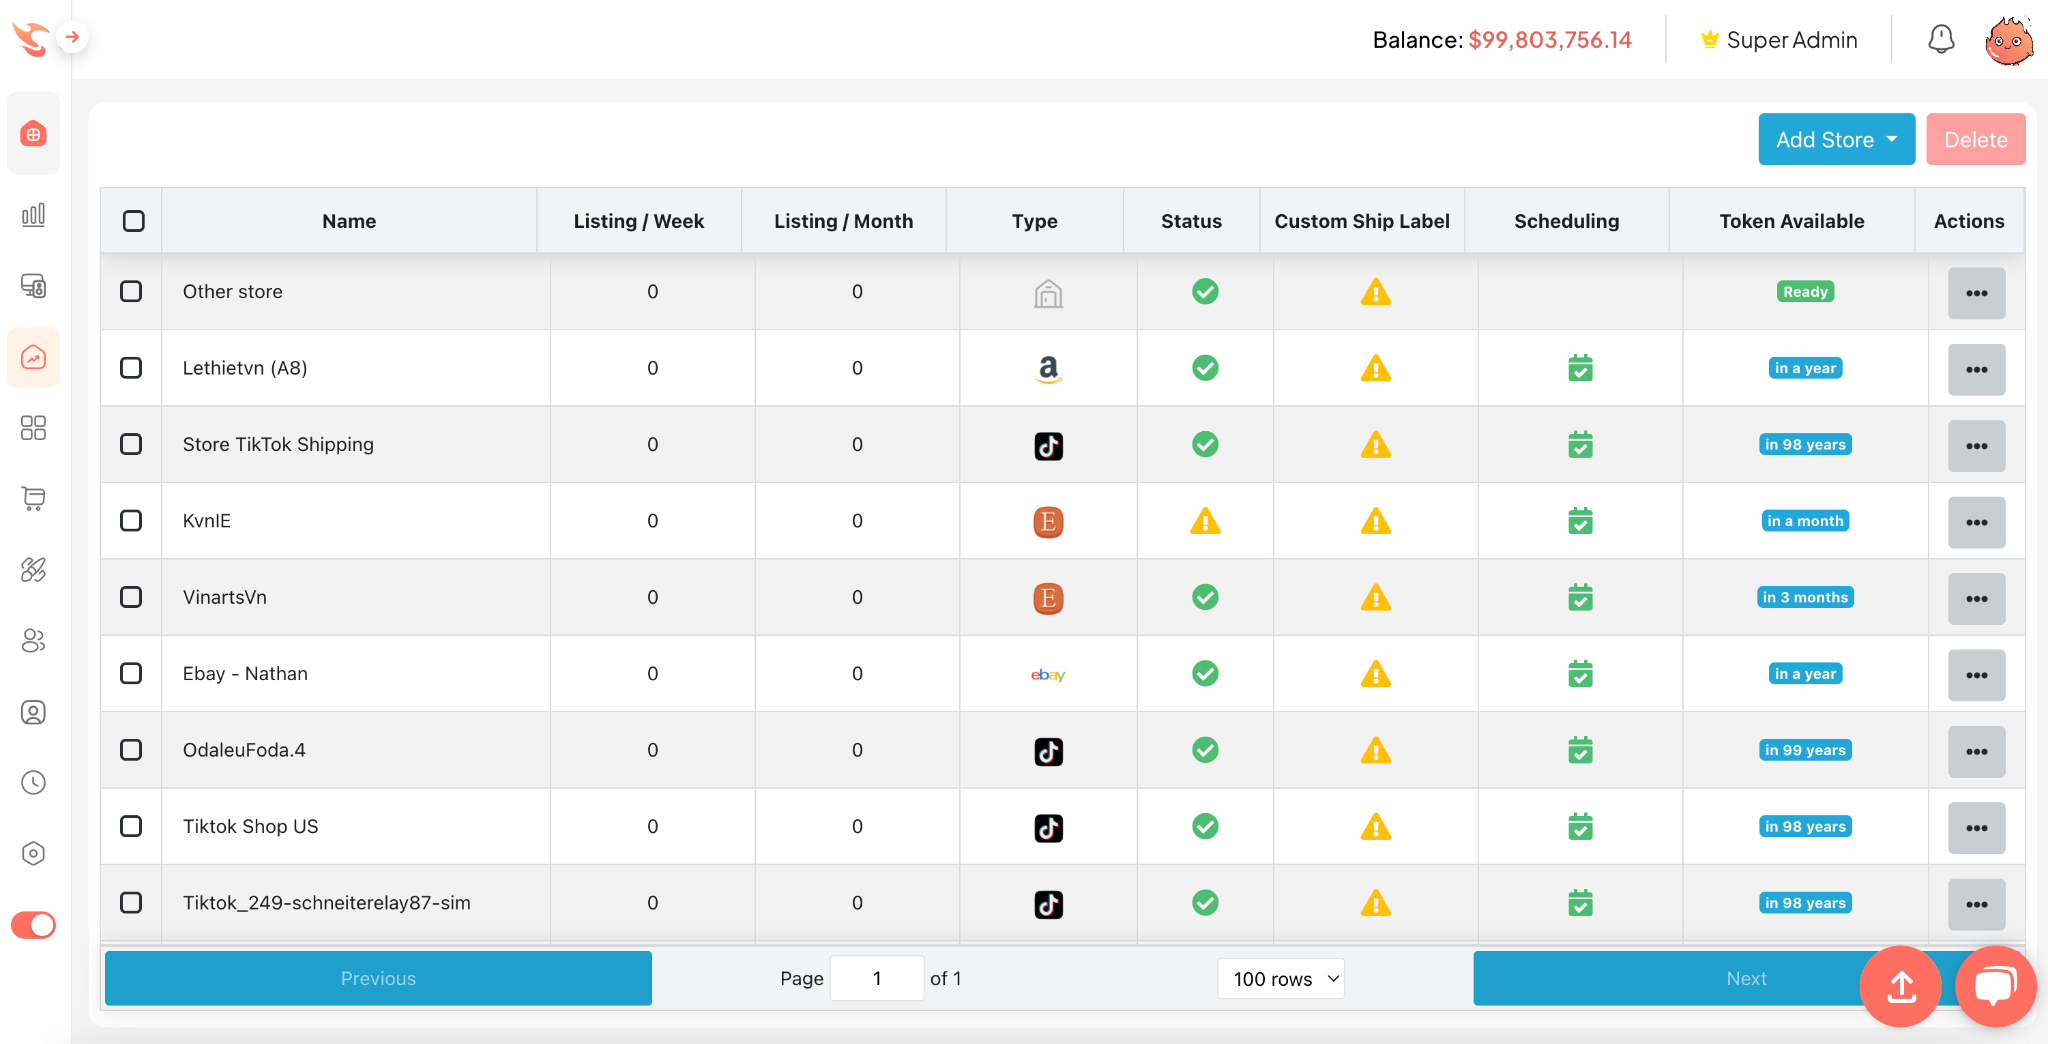Expand the Add Store dropdown
Screen dimensions: 2048x1044
(1836, 140)
